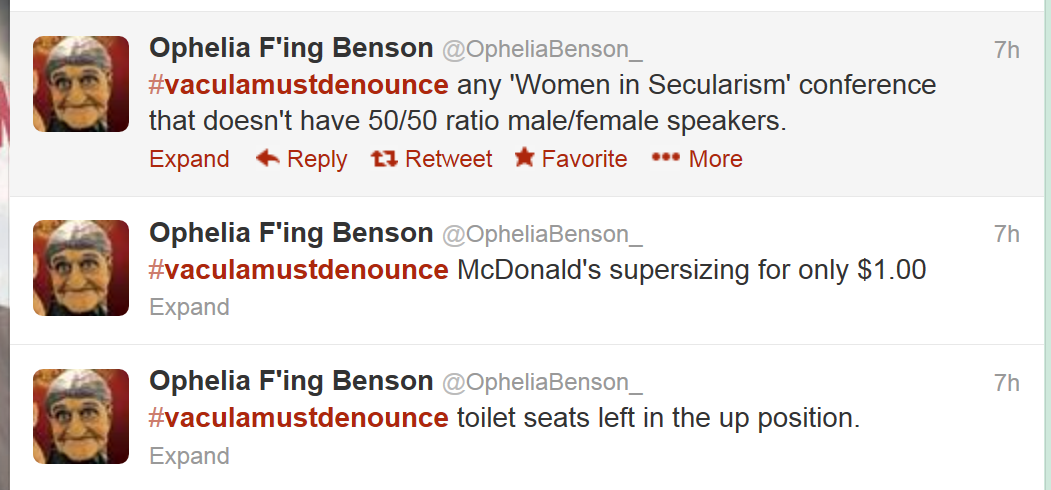Open hashtag #vaculamustdenounce in first tweet
The width and height of the screenshot is (1051, 490).
coord(298,84)
